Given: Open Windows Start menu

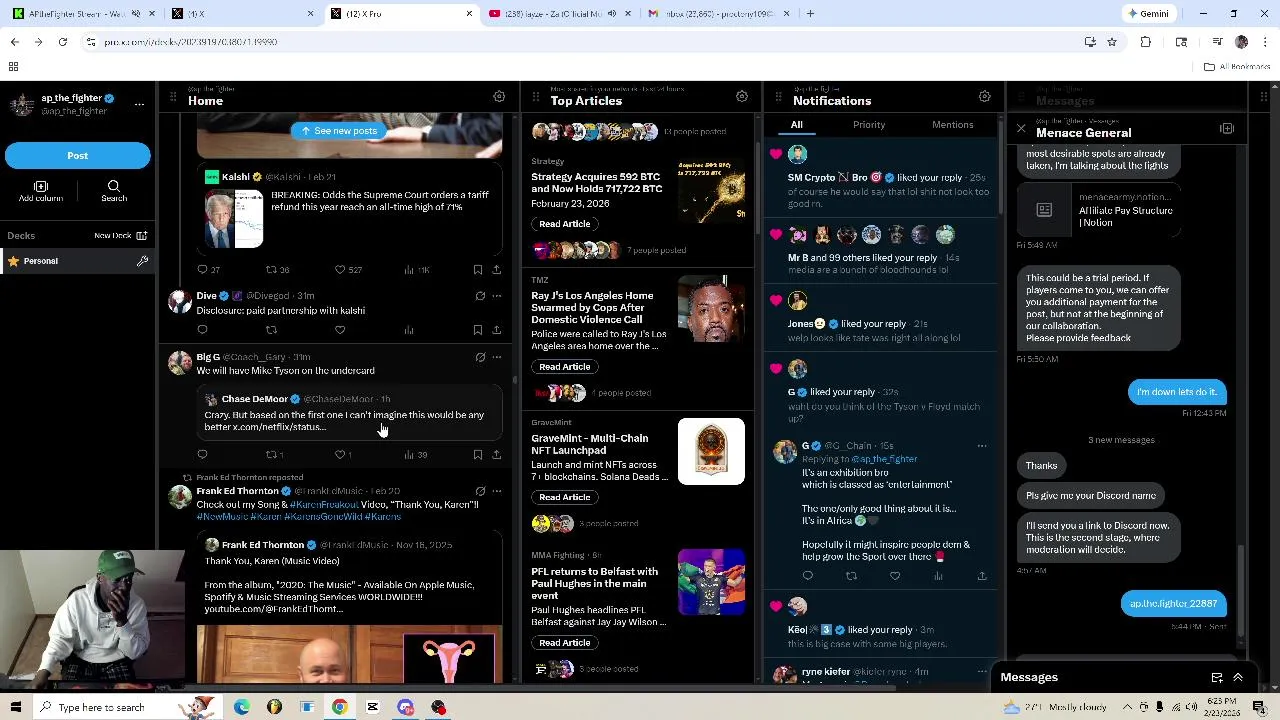Looking at the screenshot, I should 15,707.
